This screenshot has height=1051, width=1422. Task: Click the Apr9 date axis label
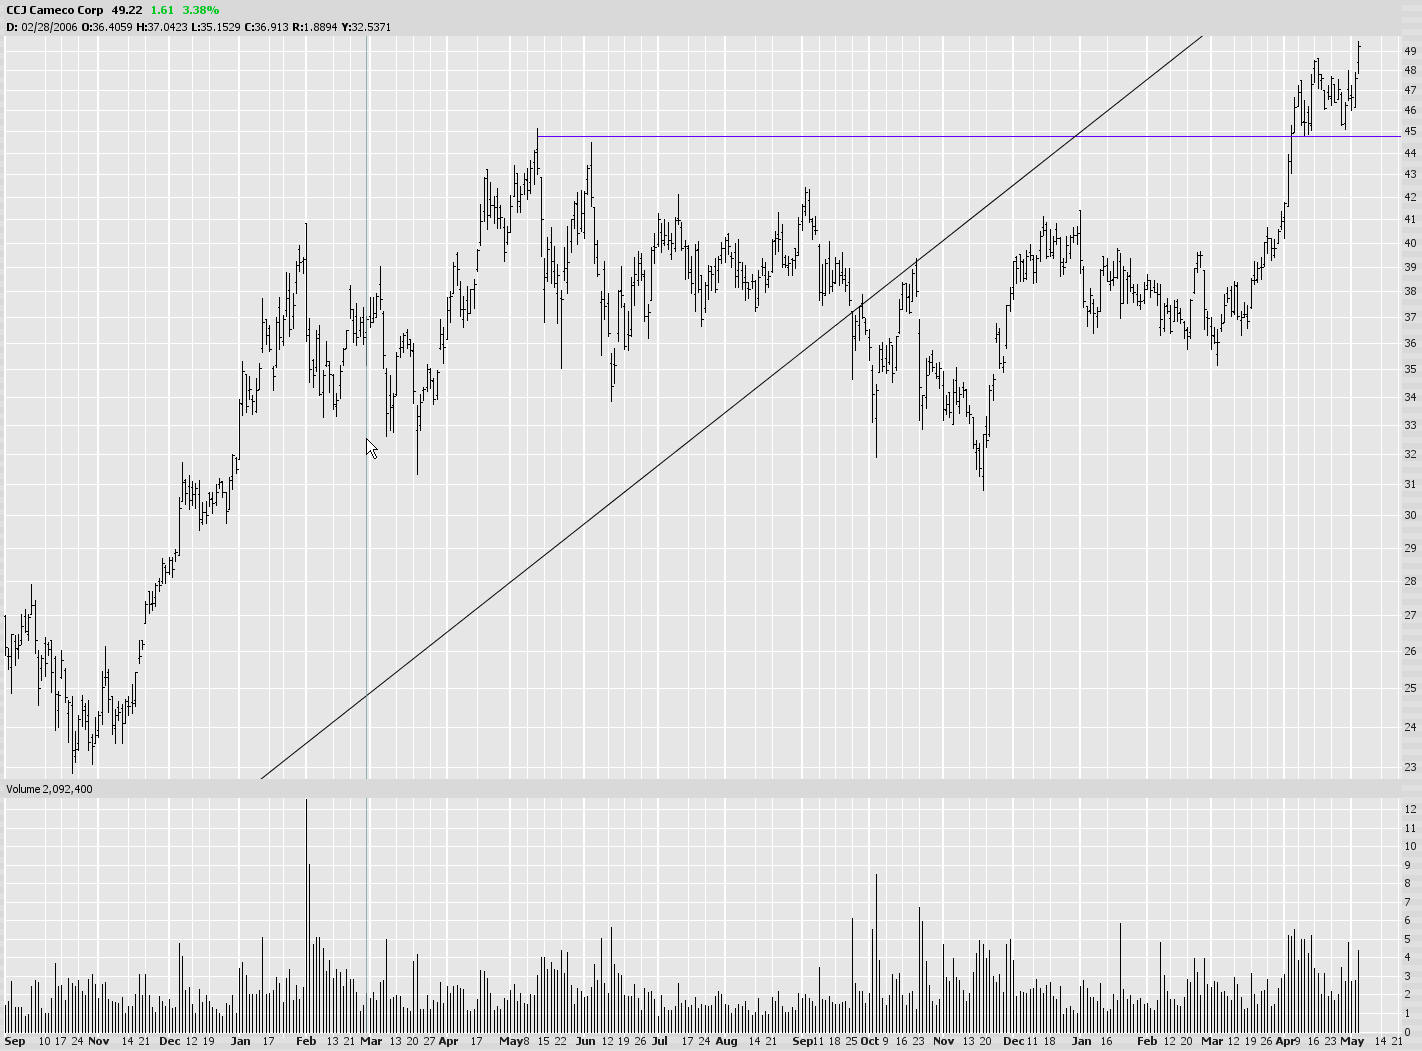coord(1288,1041)
